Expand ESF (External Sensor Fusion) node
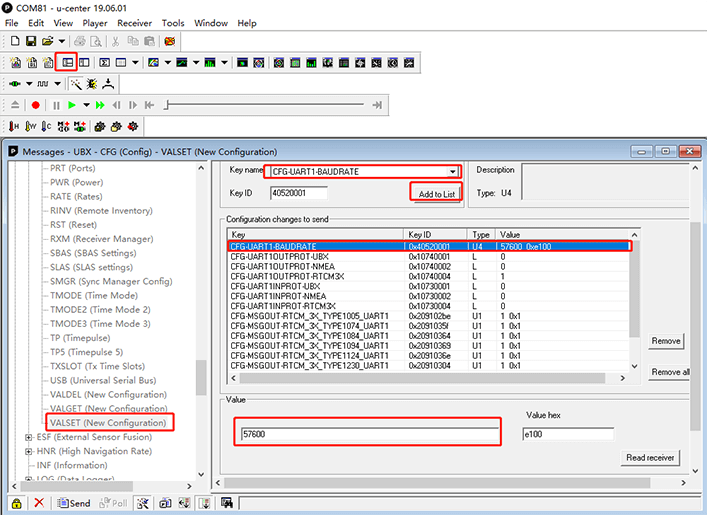The height and width of the screenshot is (515, 707). click(x=28, y=437)
